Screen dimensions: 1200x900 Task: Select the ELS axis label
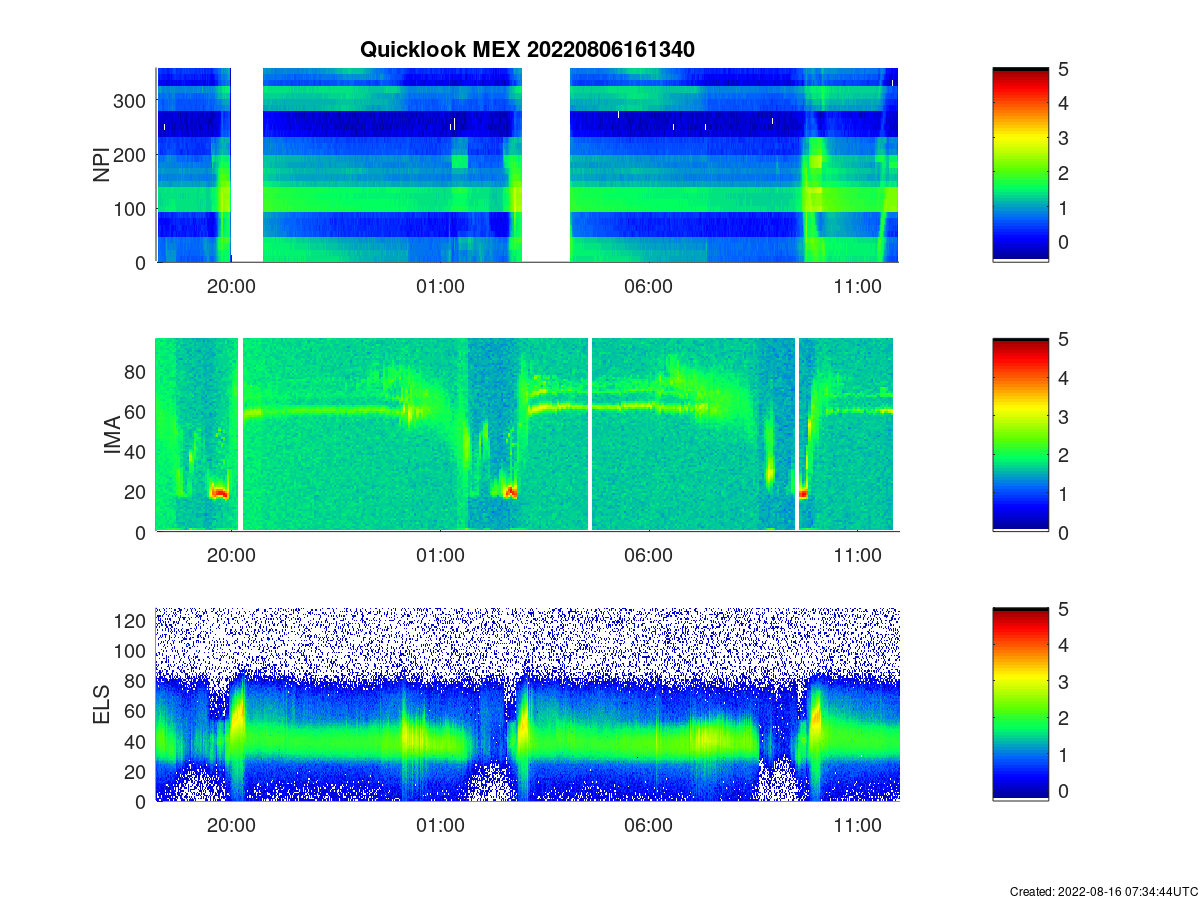[x=102, y=705]
